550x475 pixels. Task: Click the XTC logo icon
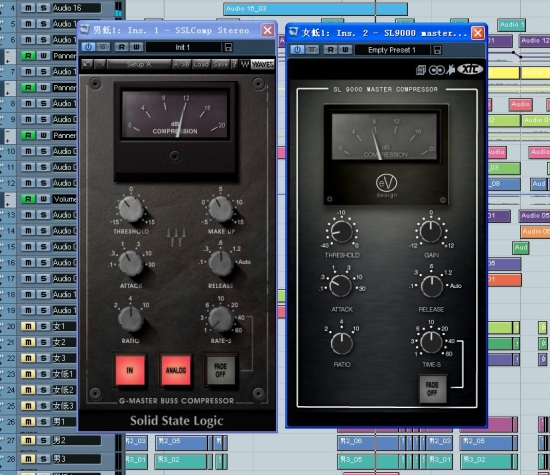470,69
